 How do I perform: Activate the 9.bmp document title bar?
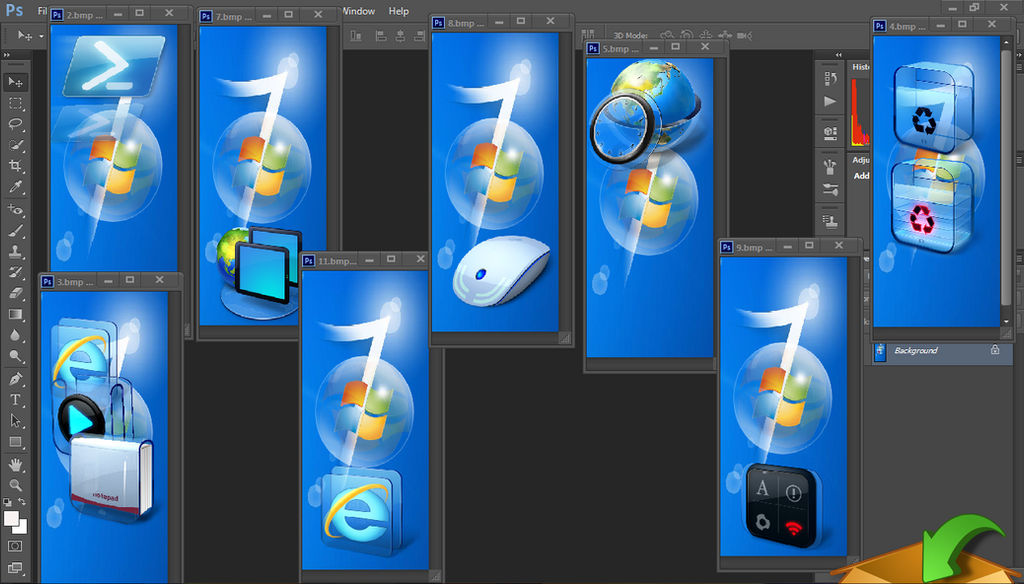[790, 247]
